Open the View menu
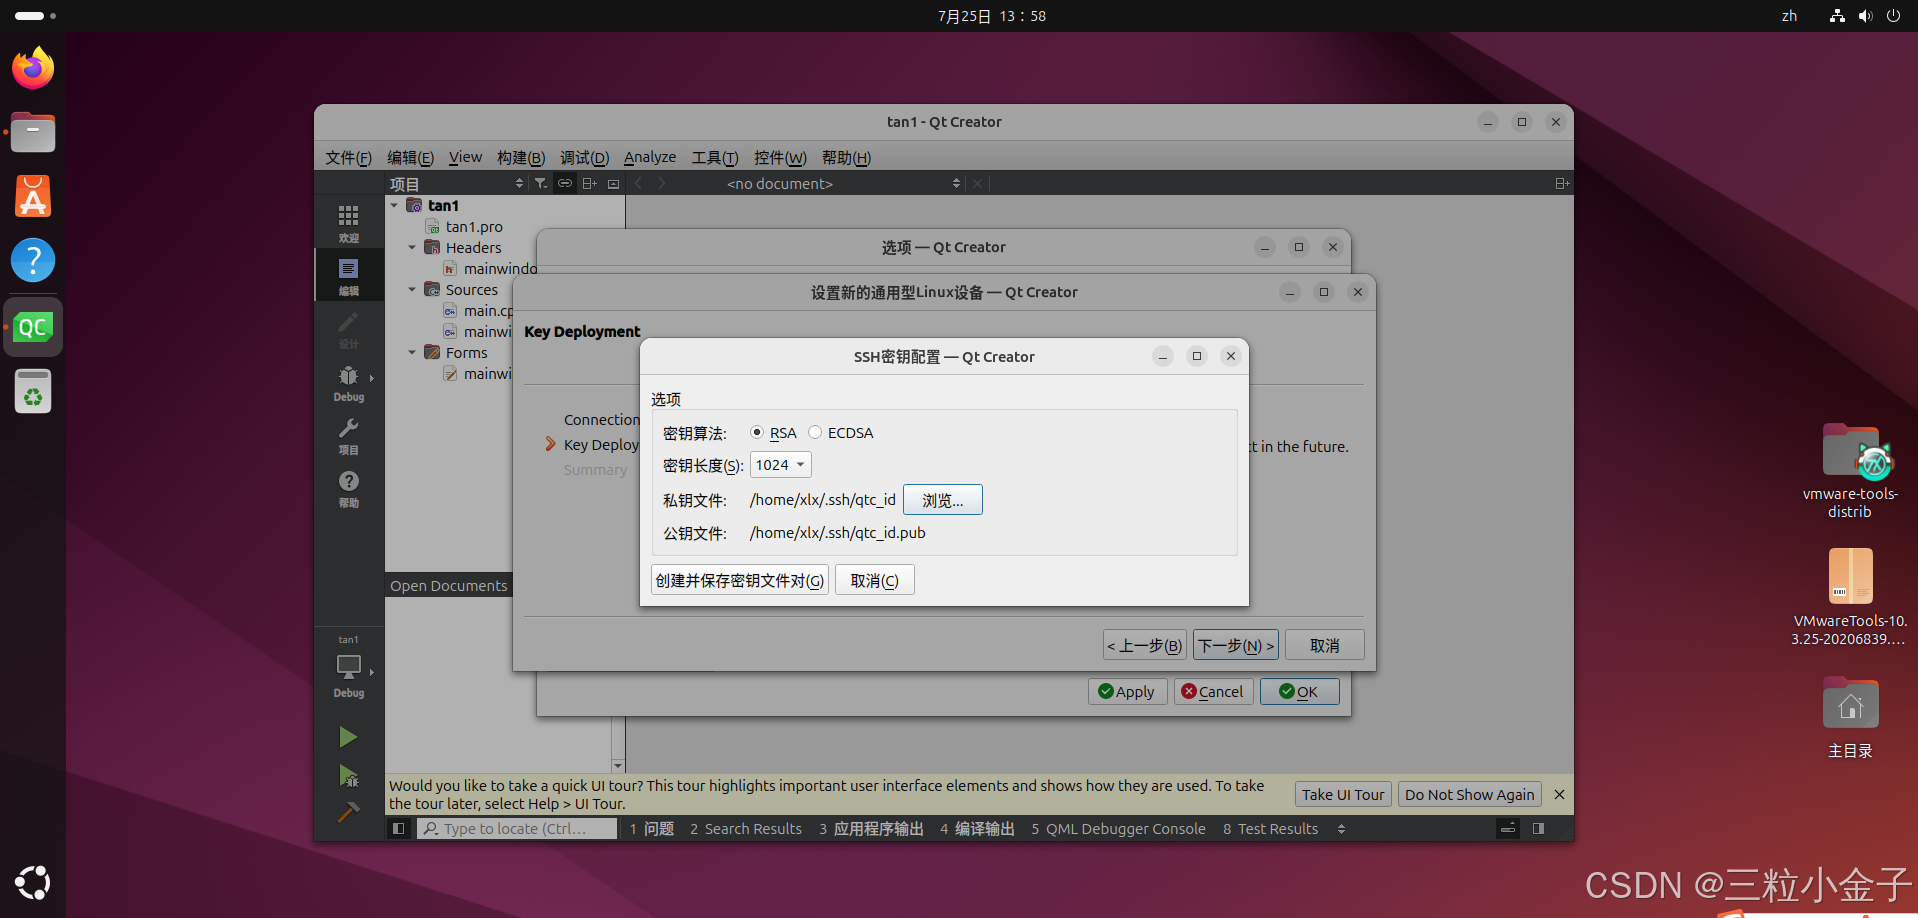Screen dimensions: 1918x918 pyautogui.click(x=465, y=157)
